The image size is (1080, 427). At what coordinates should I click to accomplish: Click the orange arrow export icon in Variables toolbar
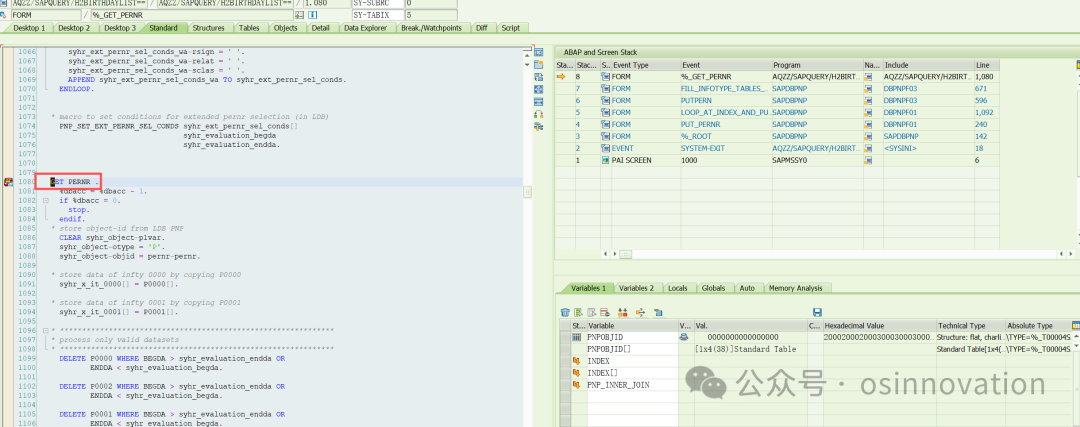click(641, 313)
